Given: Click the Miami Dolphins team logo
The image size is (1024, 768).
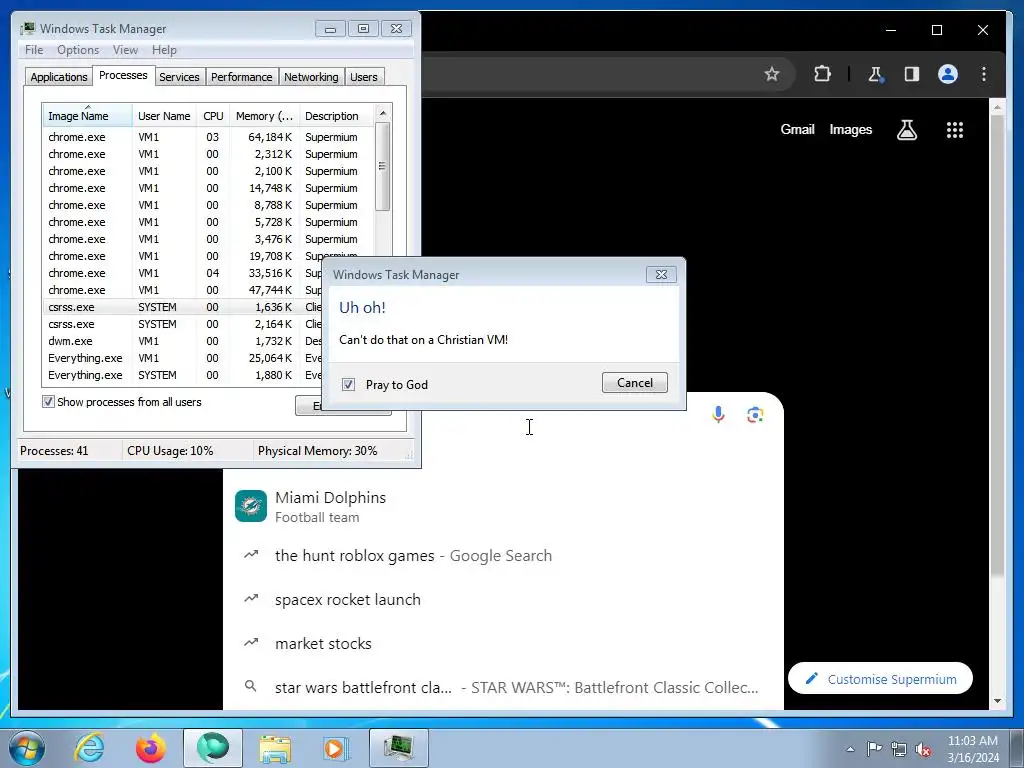Looking at the screenshot, I should pyautogui.click(x=251, y=506).
